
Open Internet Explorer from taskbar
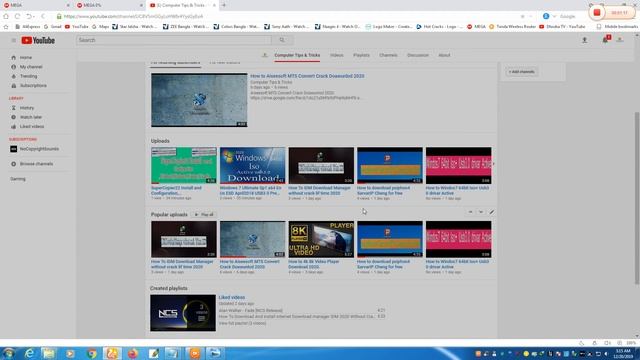[29, 353]
